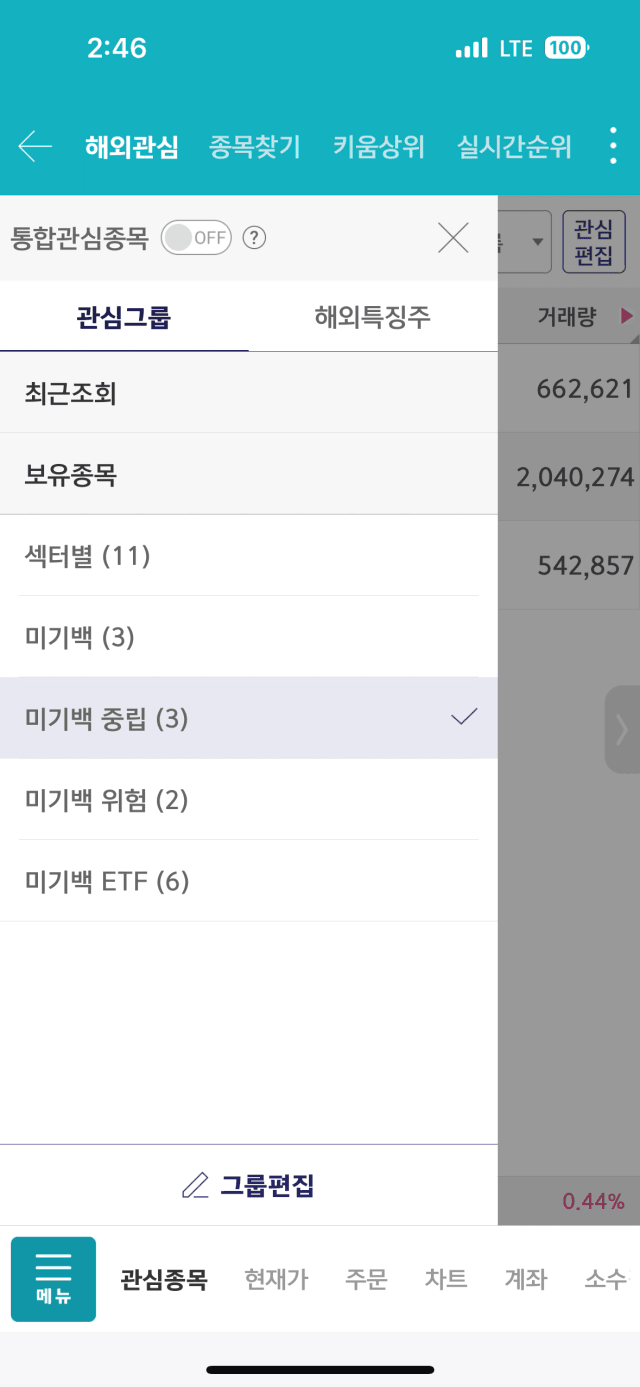The image size is (640, 1387).
Task: Close the group panel with X
Action: click(x=453, y=238)
